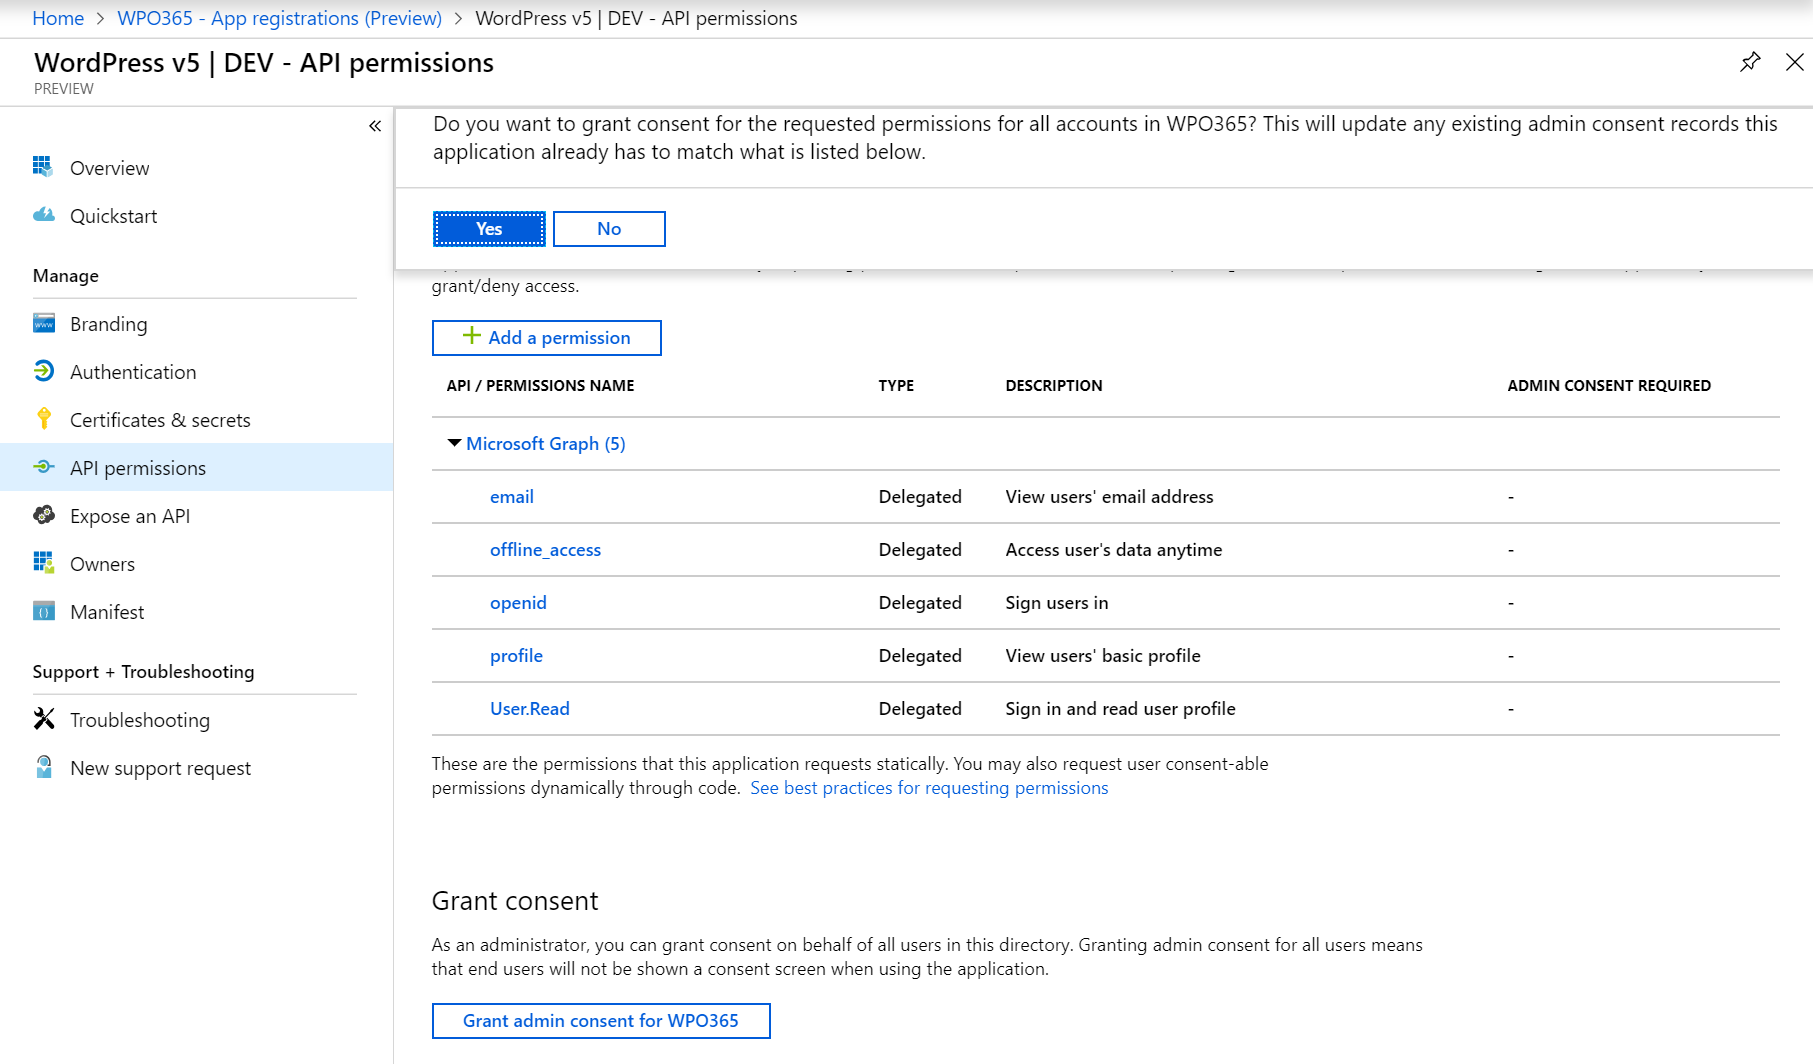Open the offline_access permission
This screenshot has width=1813, height=1064.
coord(545,549)
